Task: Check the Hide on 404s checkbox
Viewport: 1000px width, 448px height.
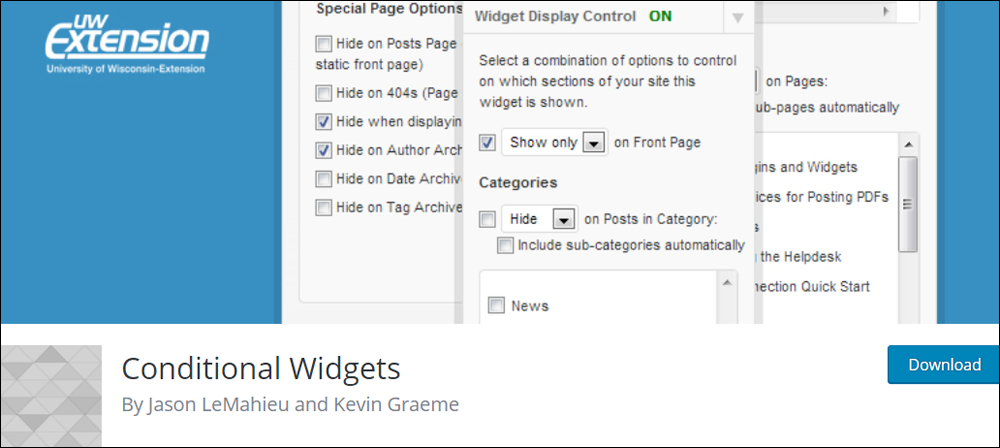Action: point(324,94)
